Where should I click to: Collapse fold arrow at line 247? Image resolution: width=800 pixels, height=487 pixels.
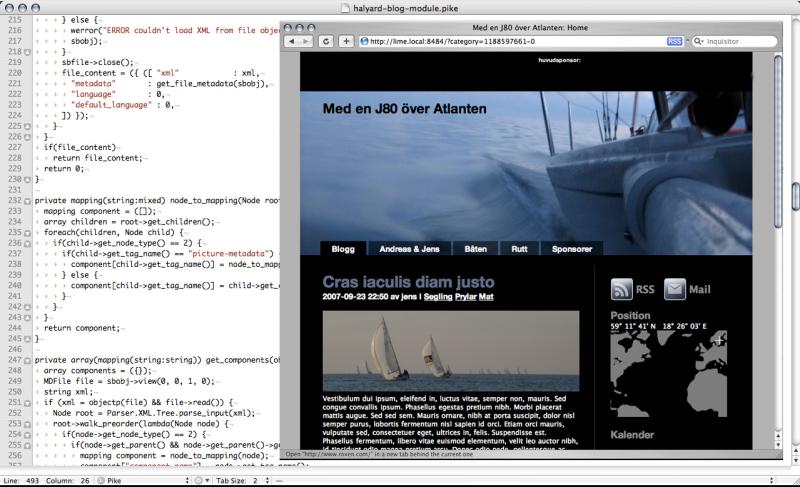28,359
